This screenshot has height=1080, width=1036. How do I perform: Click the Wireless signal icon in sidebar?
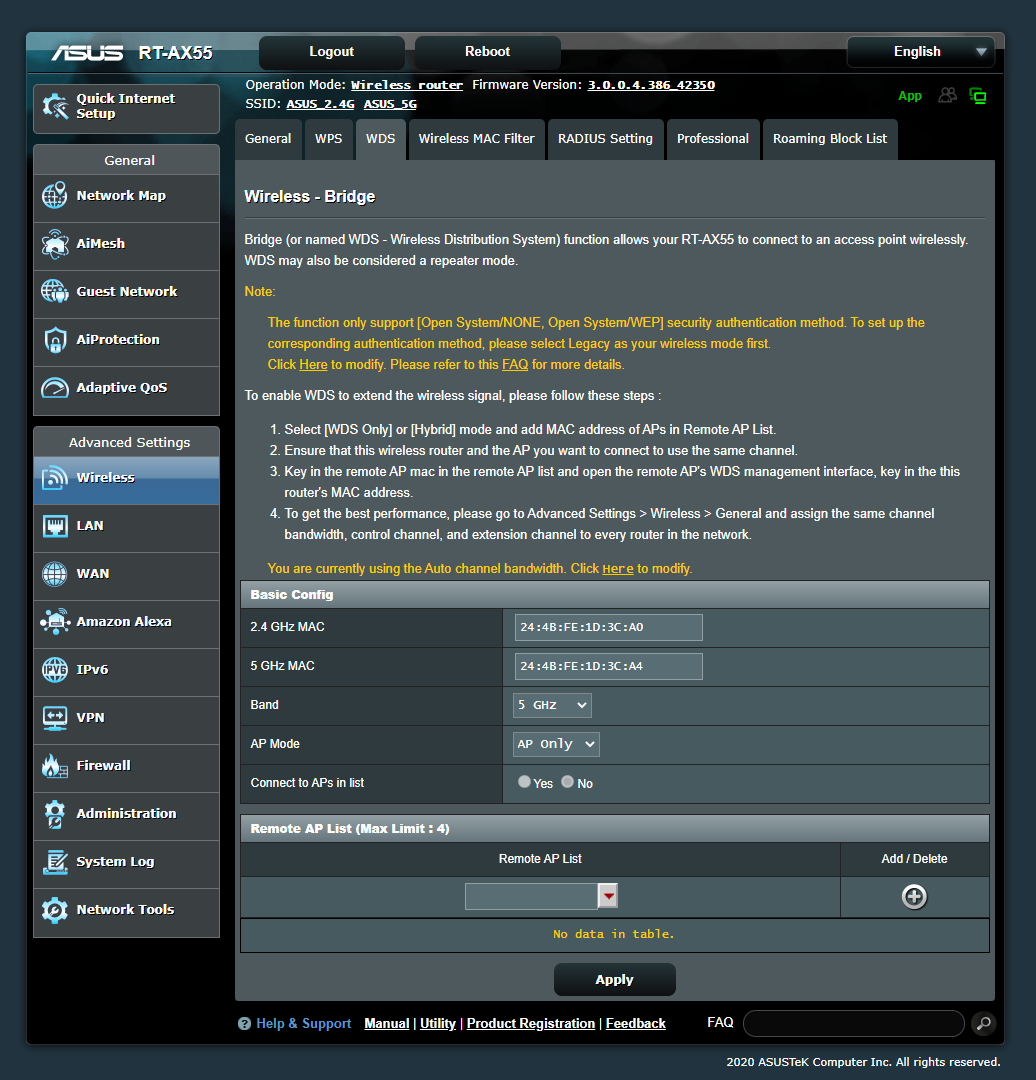[54, 477]
